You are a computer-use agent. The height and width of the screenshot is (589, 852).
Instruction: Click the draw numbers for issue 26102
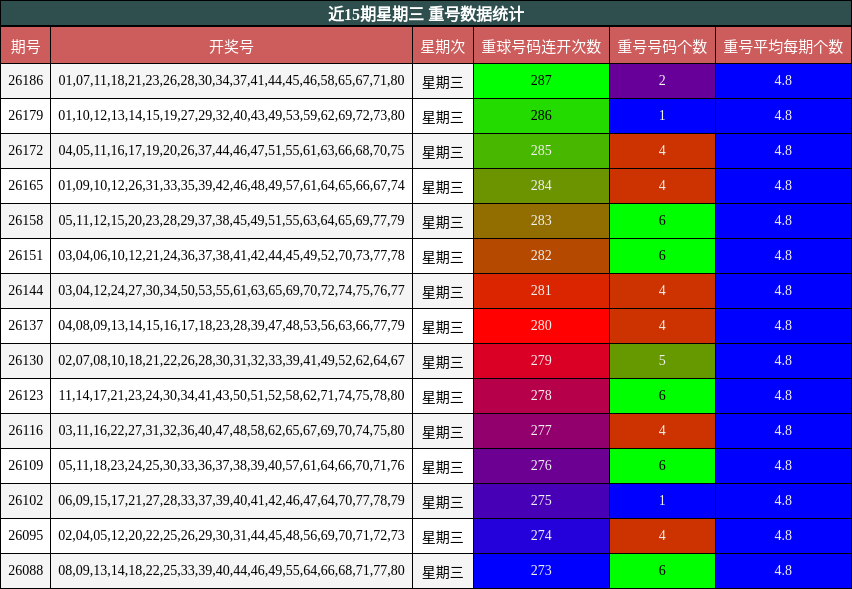pyautogui.click(x=231, y=500)
